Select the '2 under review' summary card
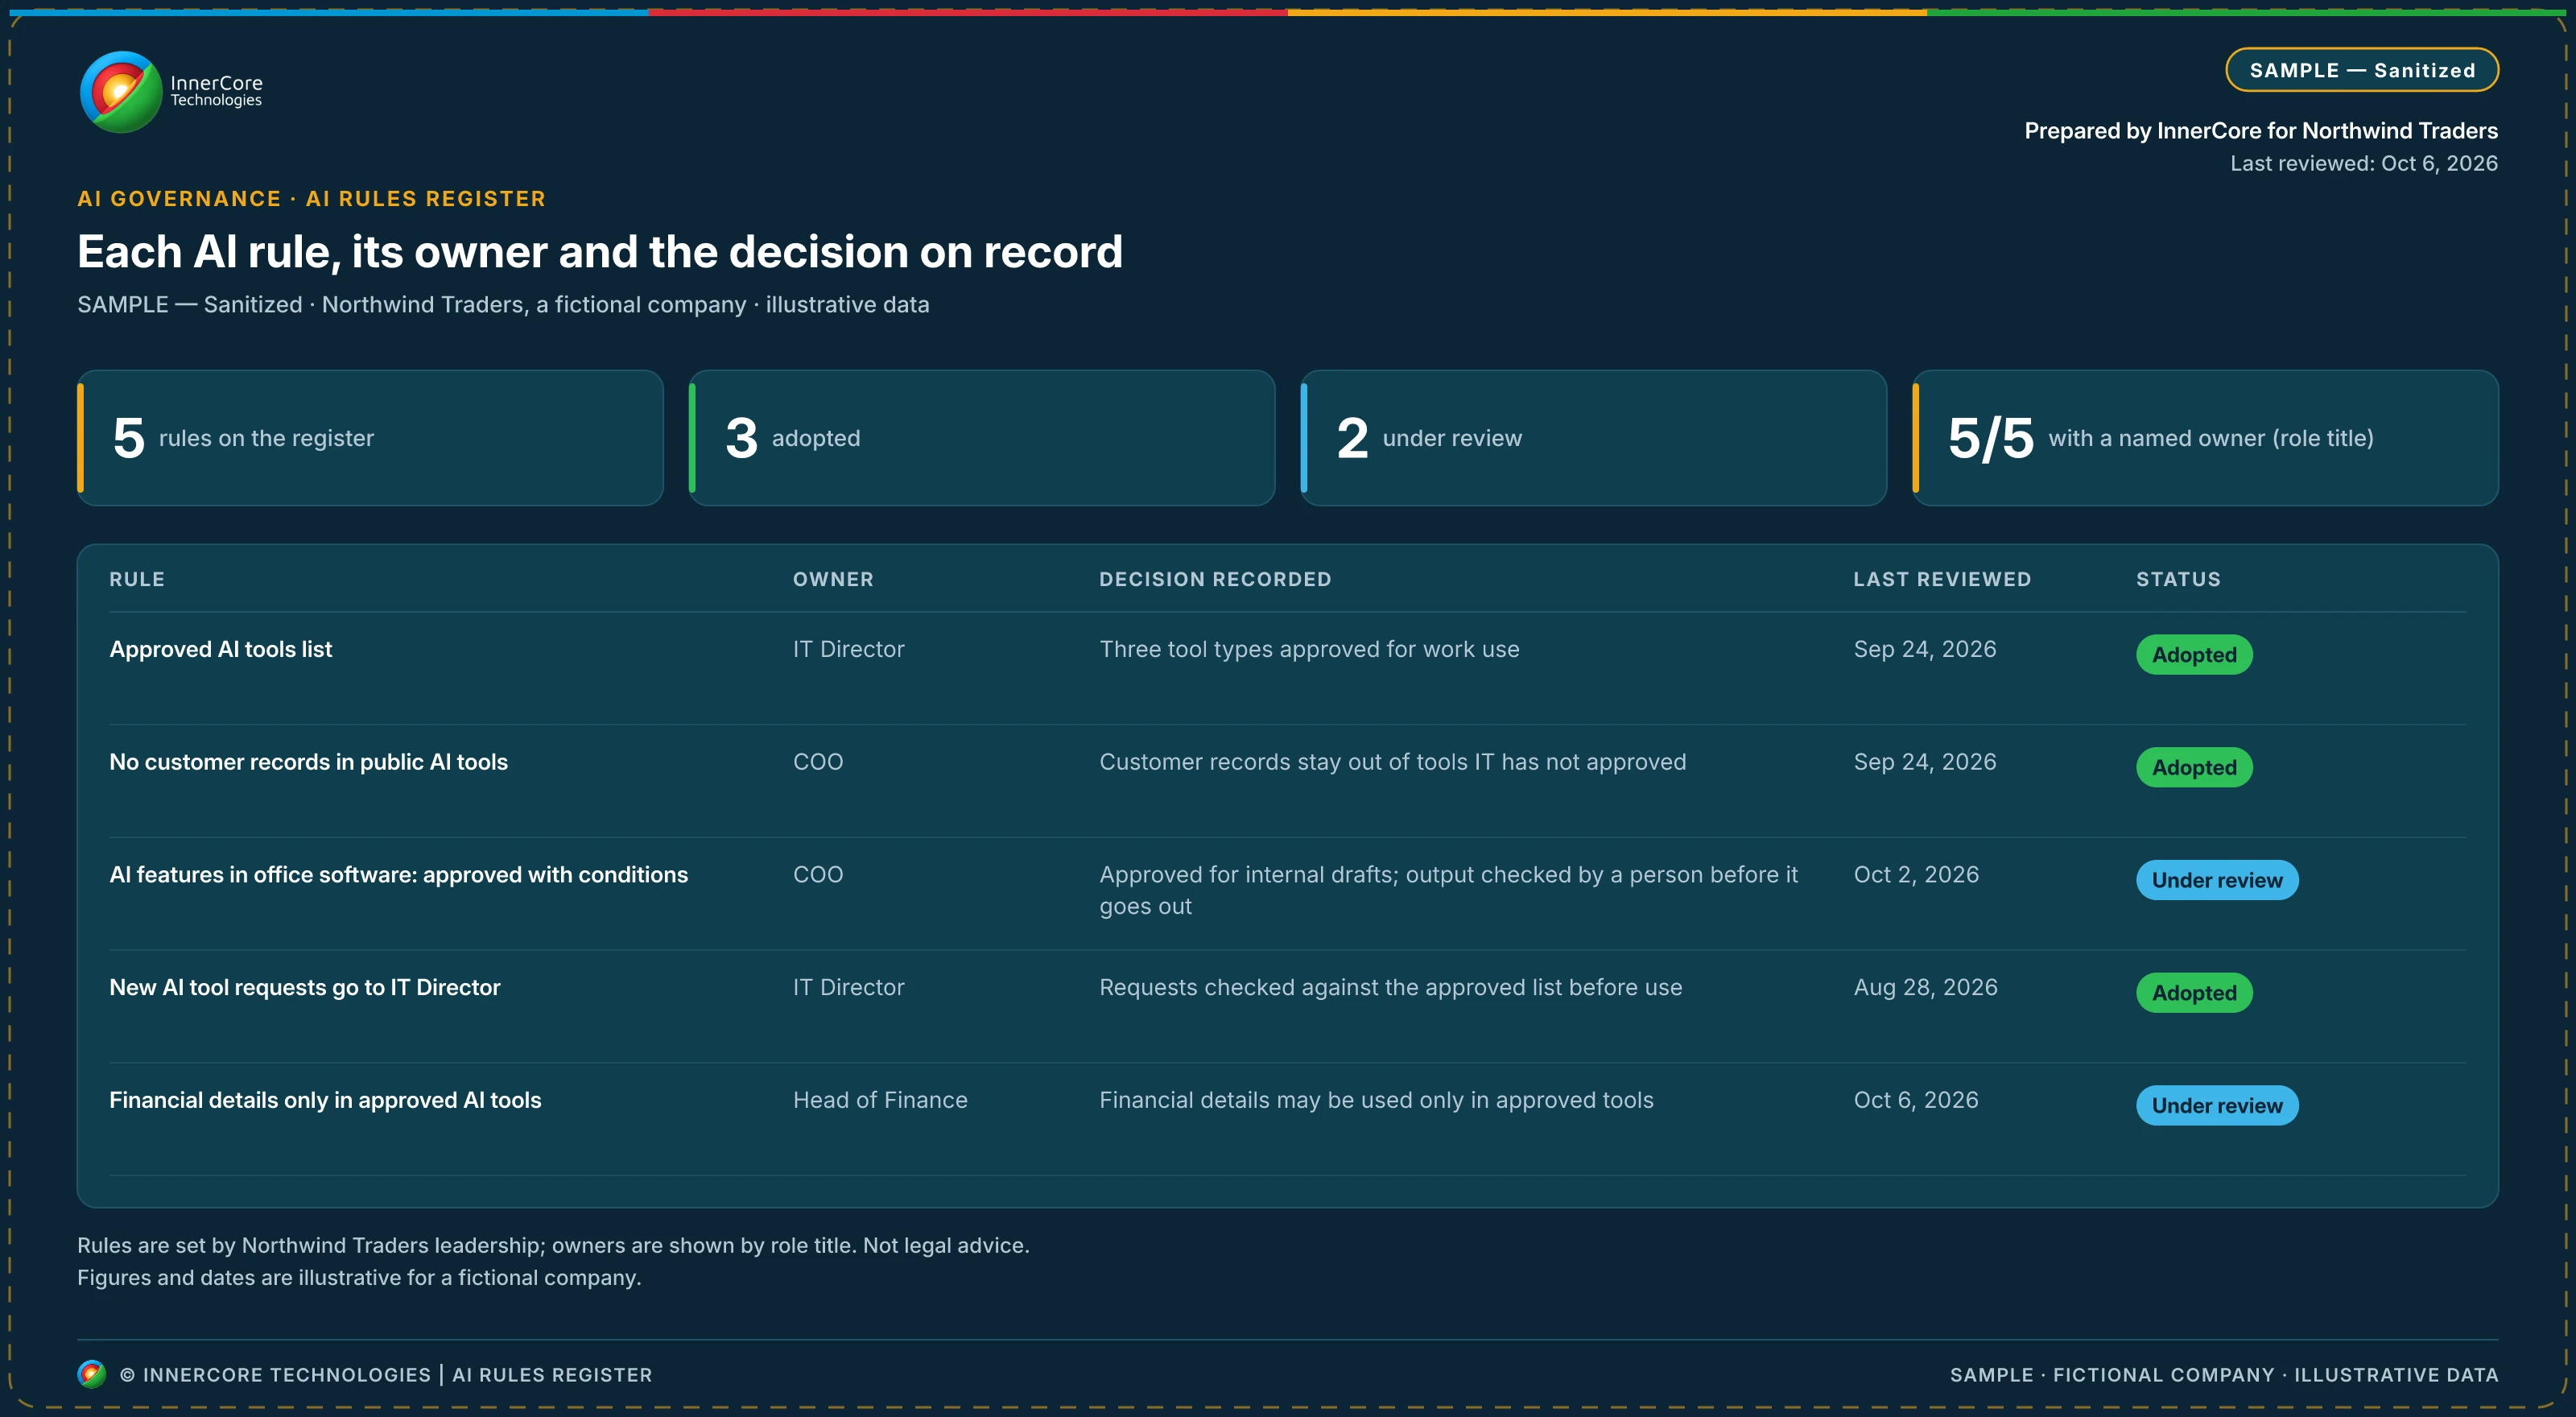Viewport: 2576px width, 1417px height. point(1593,438)
